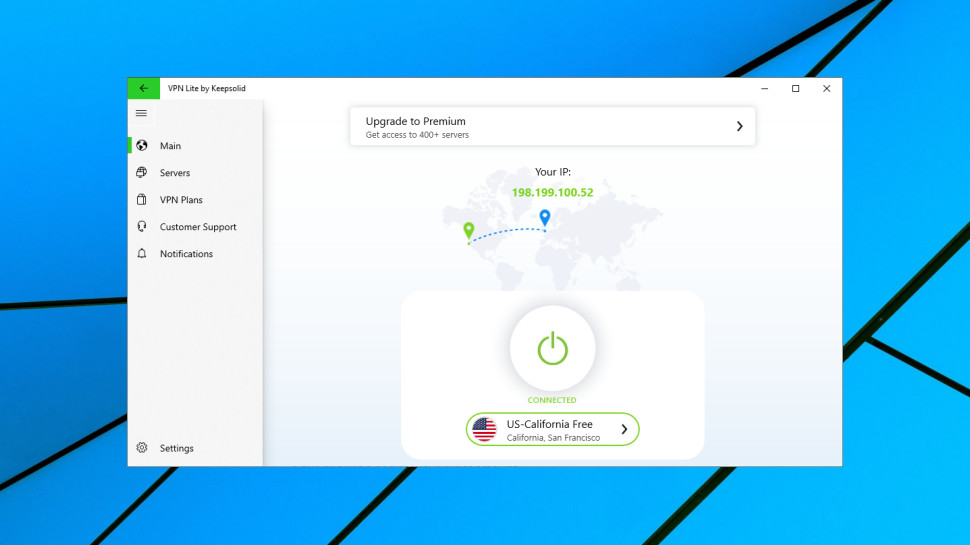Click 'California, San Francisco' subtitle

(x=553, y=438)
